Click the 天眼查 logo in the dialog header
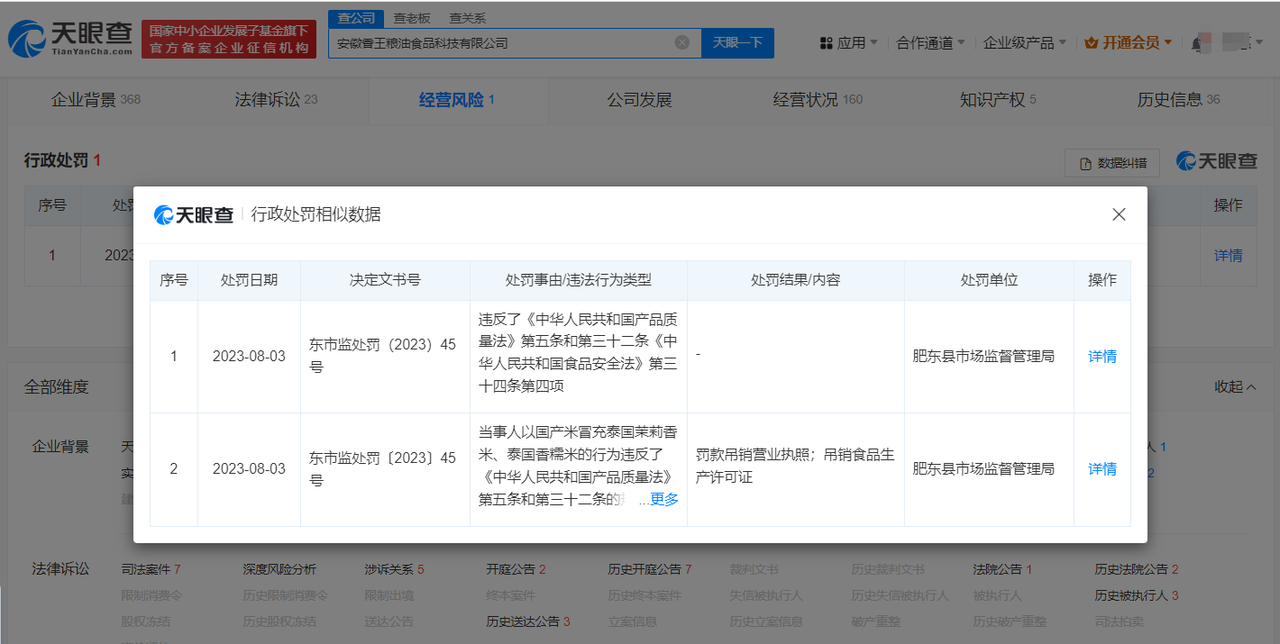This screenshot has height=644, width=1280. coord(194,215)
